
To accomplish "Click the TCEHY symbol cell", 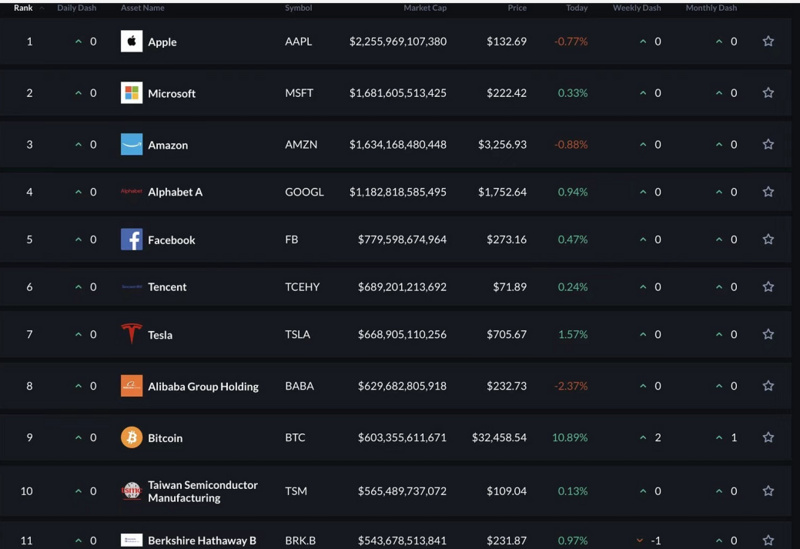I will coord(302,287).
